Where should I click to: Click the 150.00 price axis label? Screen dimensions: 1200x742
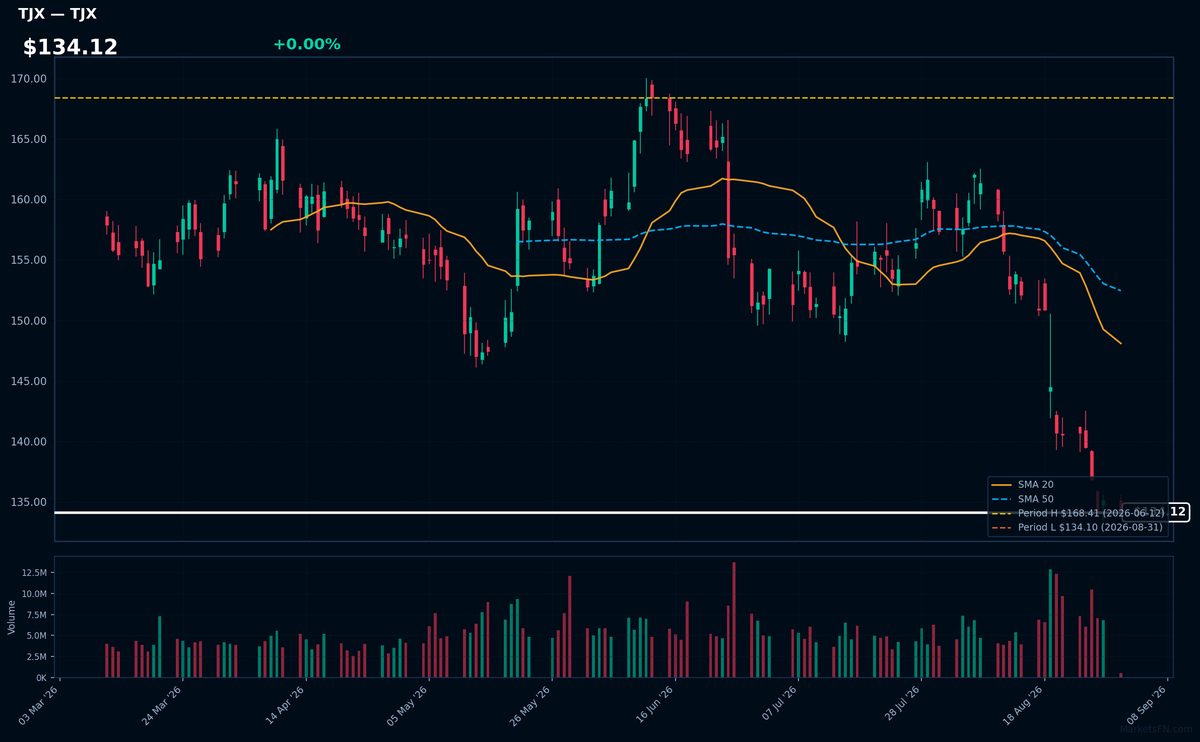[29, 321]
